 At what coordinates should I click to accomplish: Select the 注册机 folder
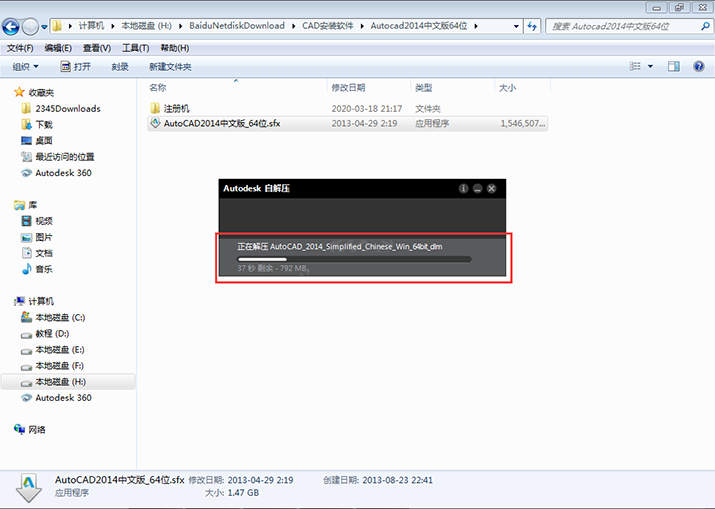click(170, 109)
